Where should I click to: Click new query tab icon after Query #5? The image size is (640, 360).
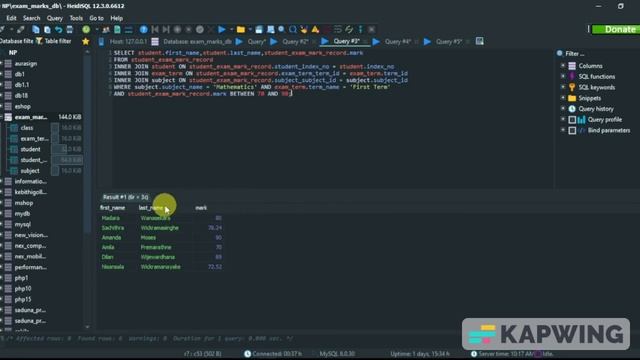point(480,41)
